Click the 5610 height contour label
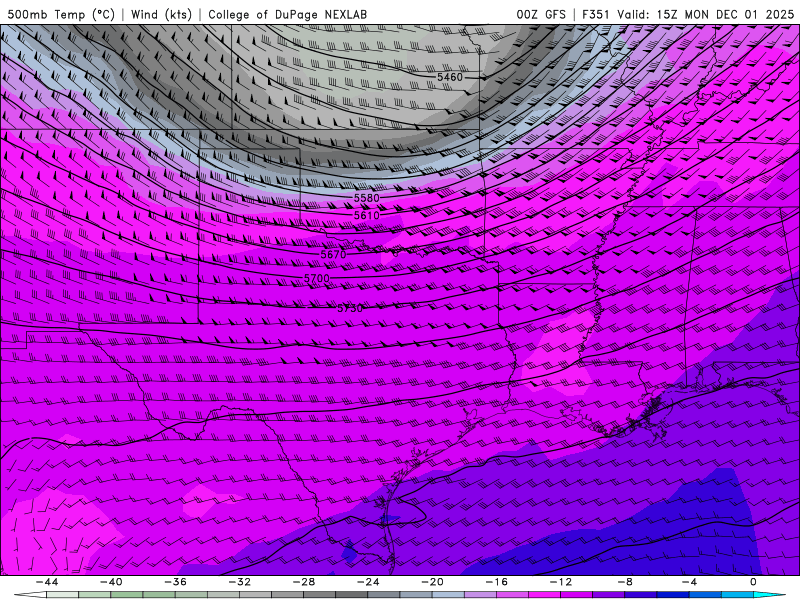The image size is (800, 600). (x=366, y=215)
